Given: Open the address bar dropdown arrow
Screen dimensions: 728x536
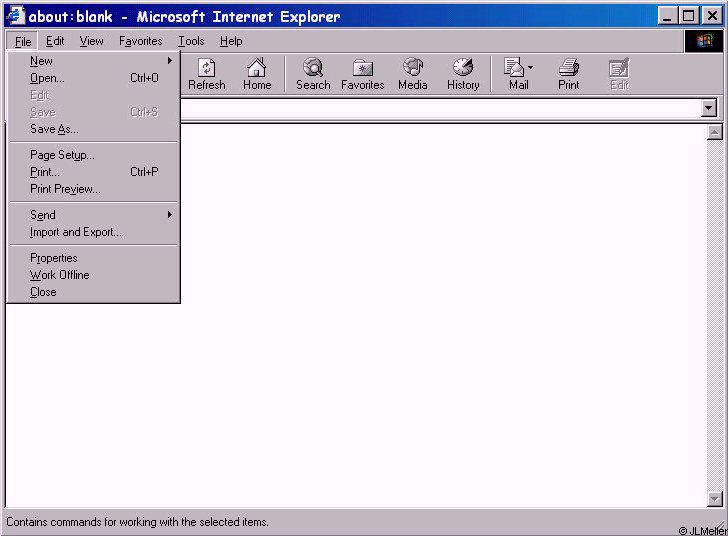Looking at the screenshot, I should tap(708, 109).
